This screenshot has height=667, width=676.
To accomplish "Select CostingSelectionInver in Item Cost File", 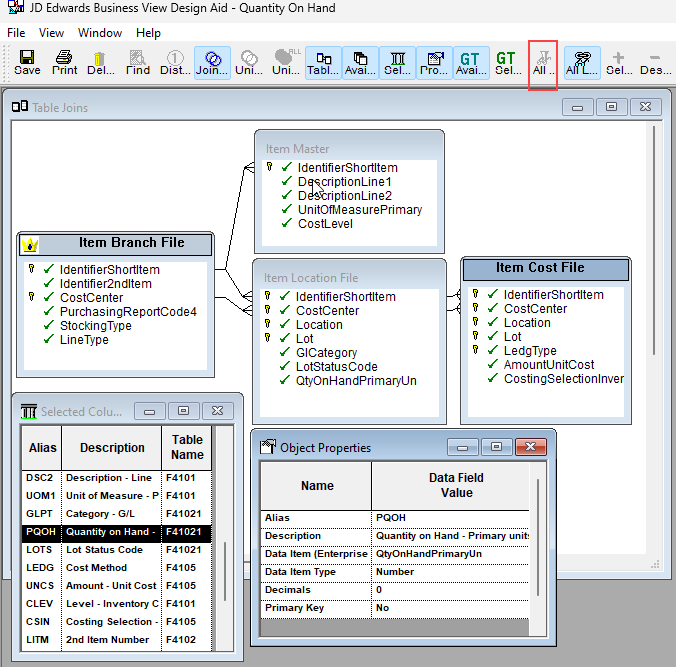I will tap(563, 379).
